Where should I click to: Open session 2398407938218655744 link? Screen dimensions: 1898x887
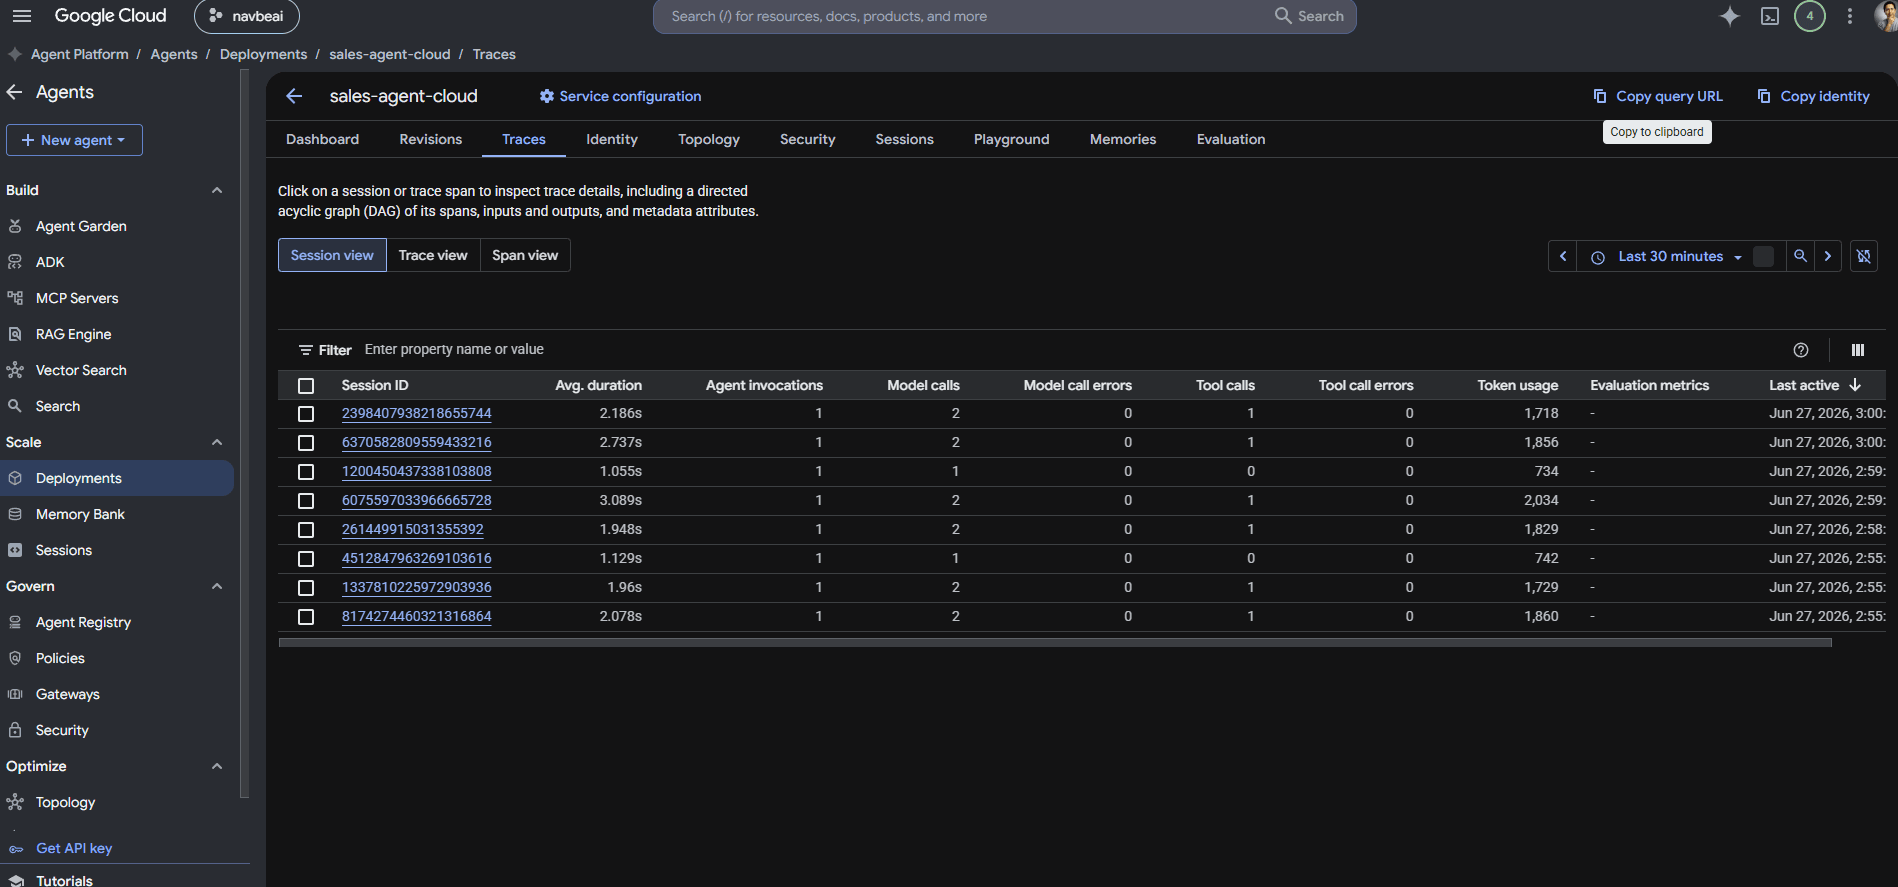click(416, 413)
